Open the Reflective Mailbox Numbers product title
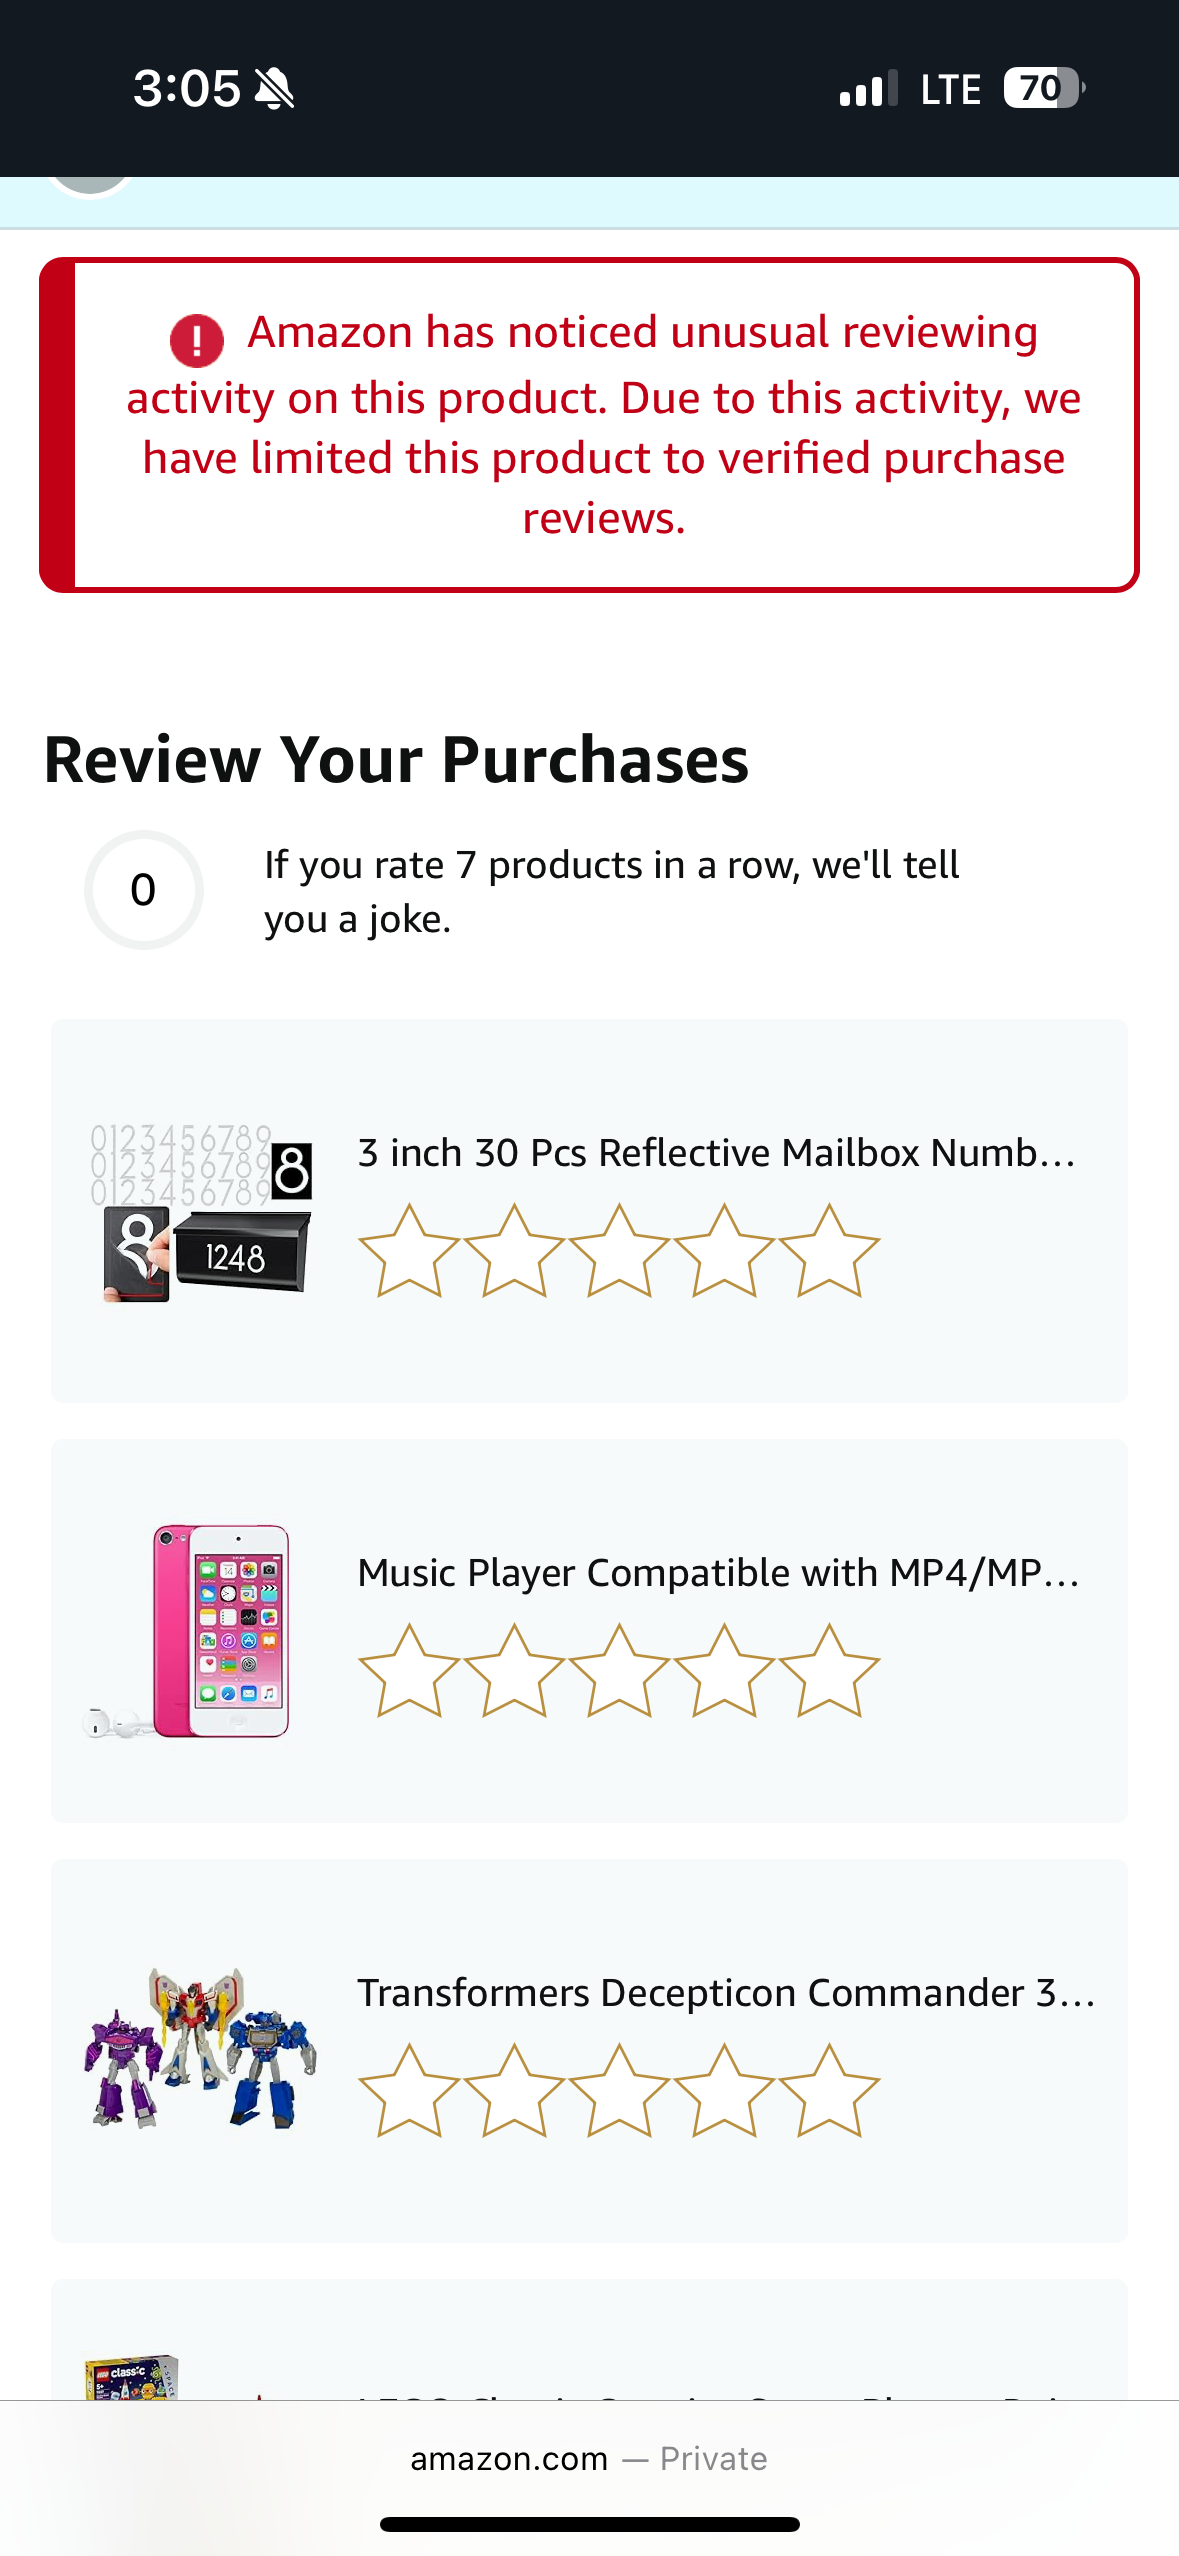The height and width of the screenshot is (2556, 1179). point(716,1153)
